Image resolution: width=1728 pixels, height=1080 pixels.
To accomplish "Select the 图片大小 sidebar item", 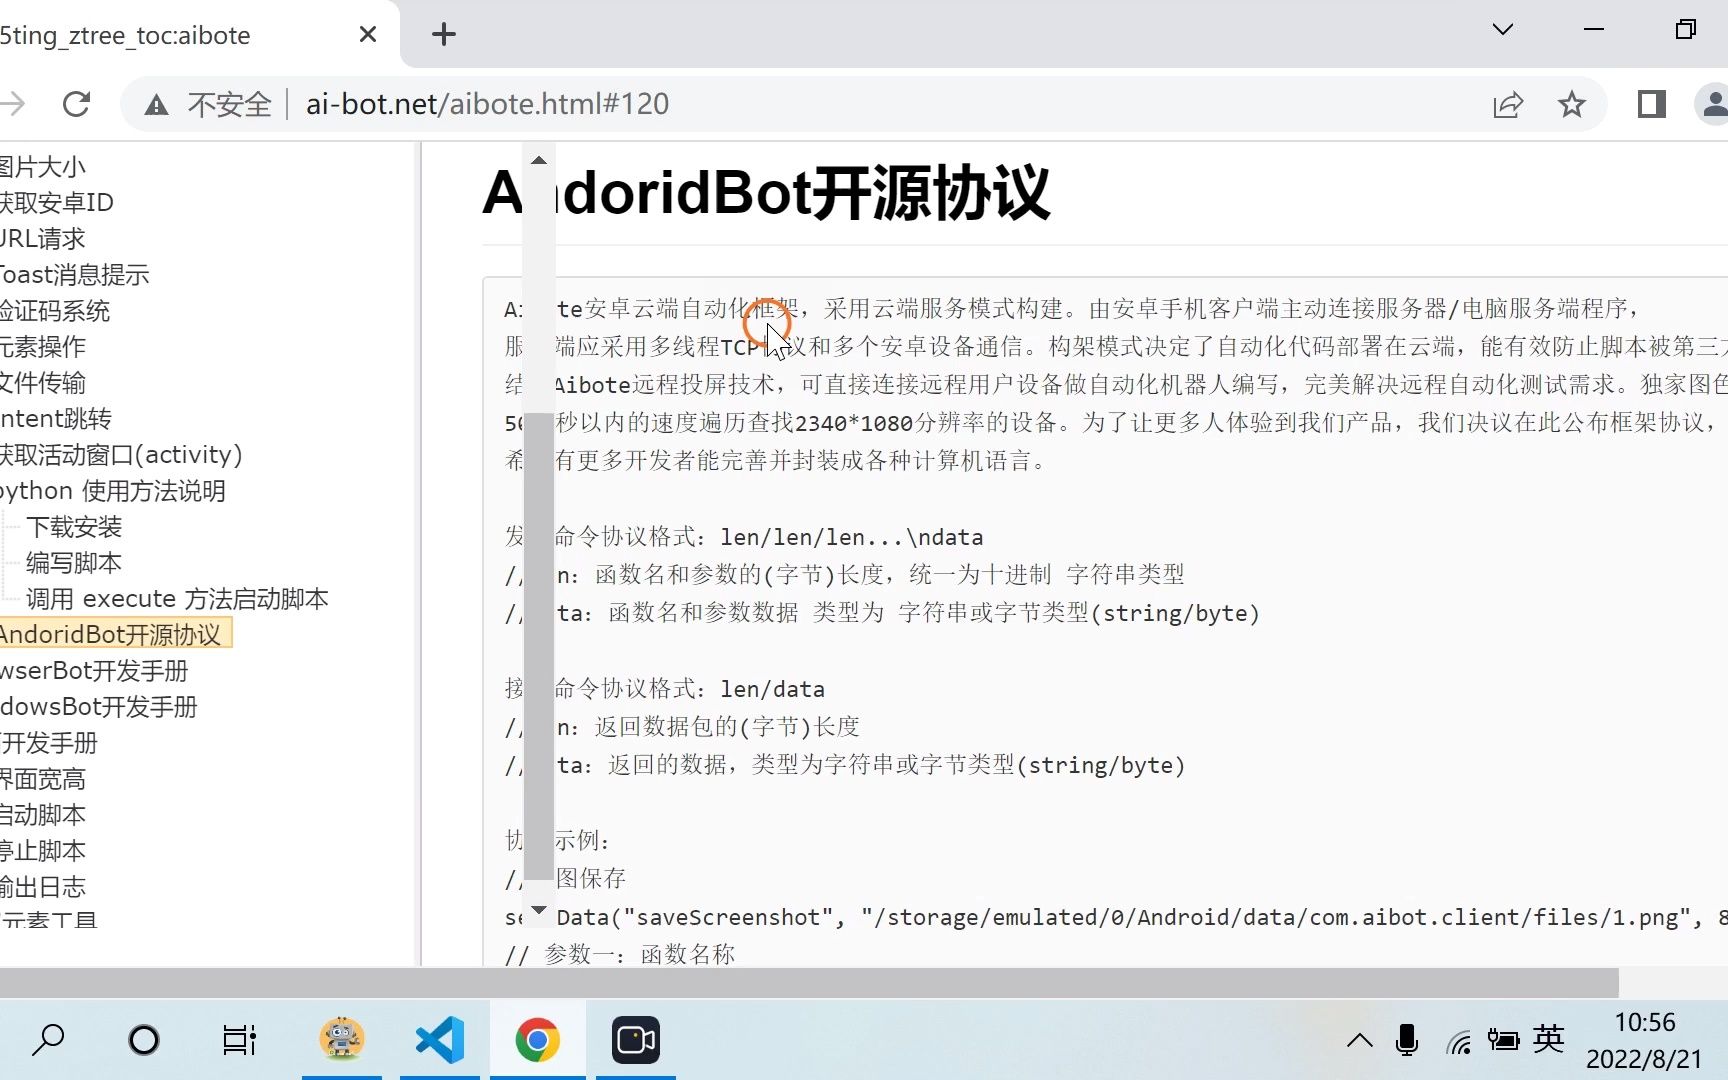I will coord(43,167).
